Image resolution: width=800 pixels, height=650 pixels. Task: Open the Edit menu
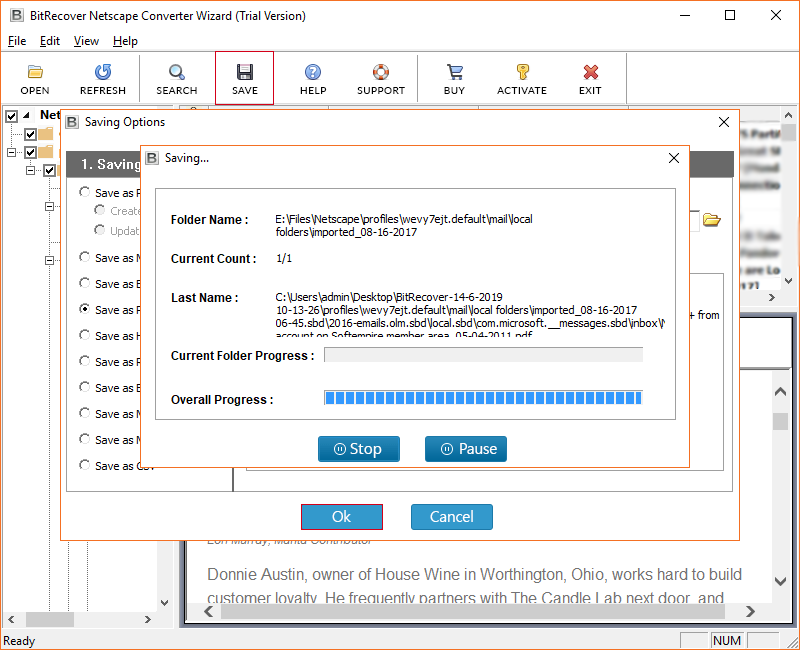pos(49,41)
